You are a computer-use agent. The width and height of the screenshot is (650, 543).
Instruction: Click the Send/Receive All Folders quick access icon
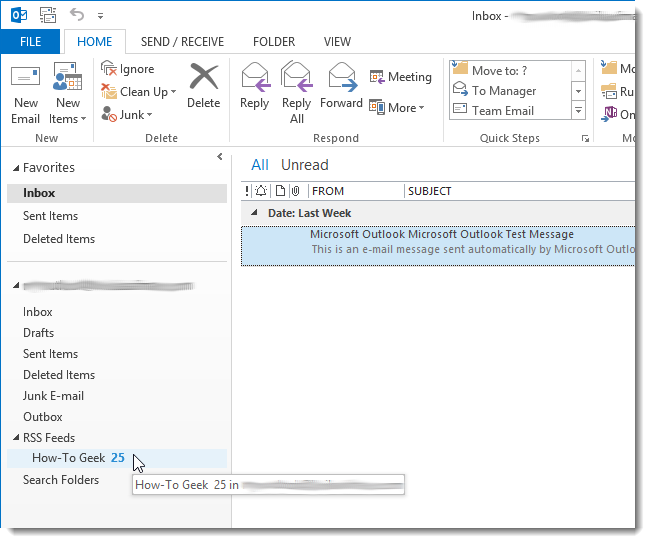click(48, 15)
